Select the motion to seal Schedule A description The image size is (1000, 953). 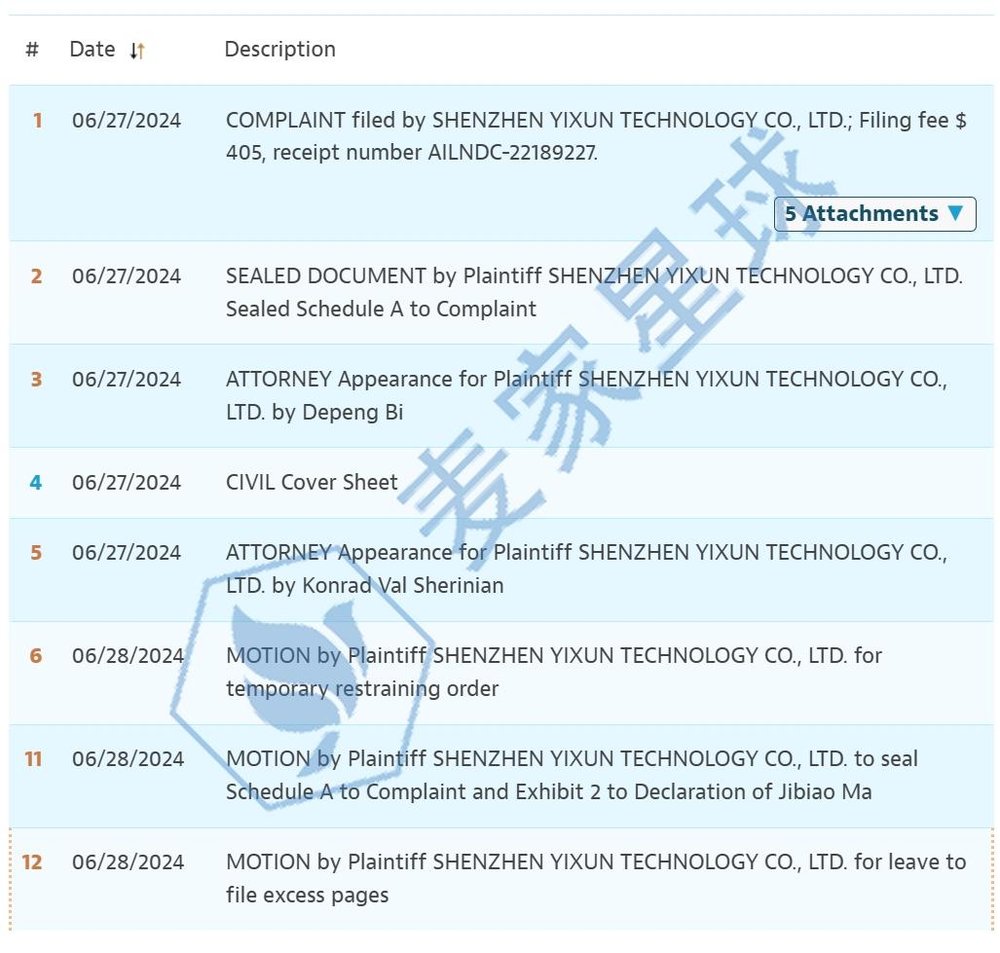(x=571, y=775)
